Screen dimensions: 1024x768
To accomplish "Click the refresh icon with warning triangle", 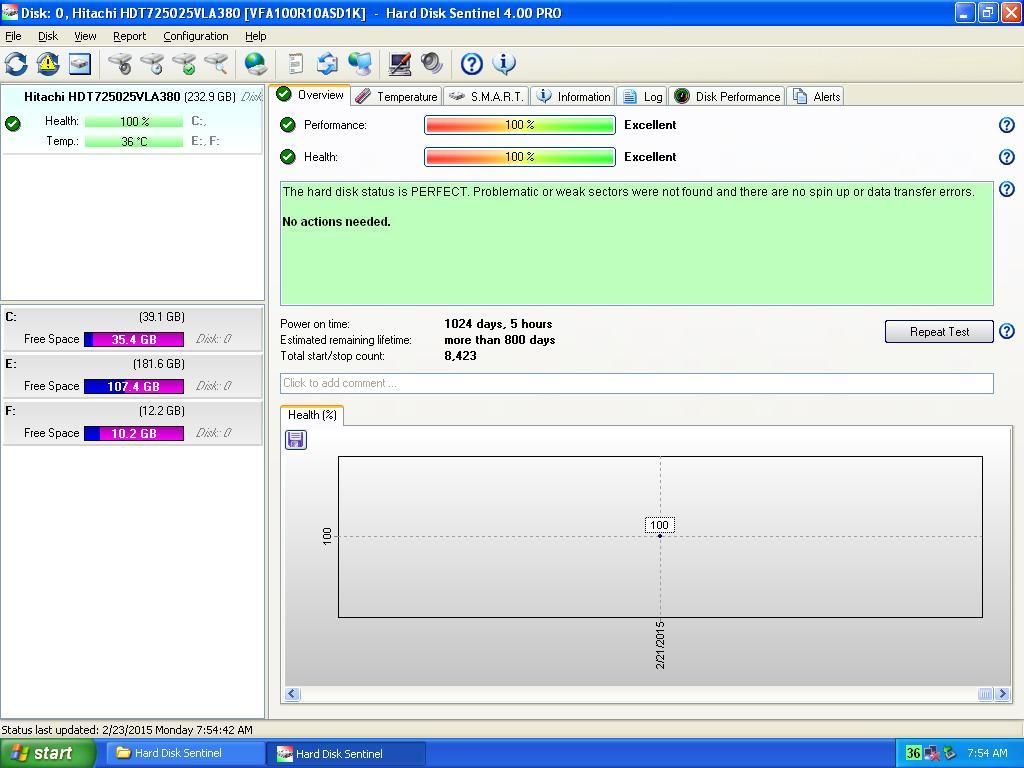I will point(48,64).
